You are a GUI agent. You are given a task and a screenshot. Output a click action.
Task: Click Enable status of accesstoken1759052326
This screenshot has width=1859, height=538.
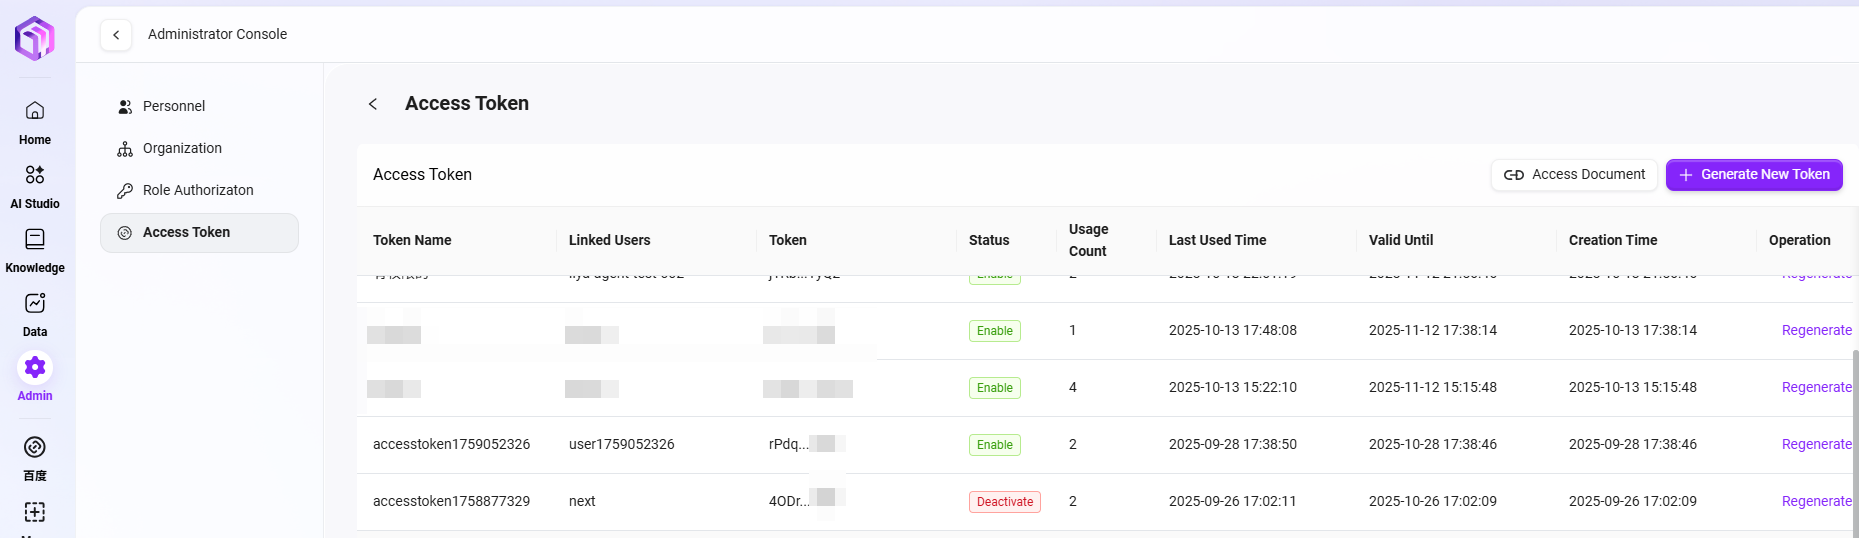click(994, 445)
